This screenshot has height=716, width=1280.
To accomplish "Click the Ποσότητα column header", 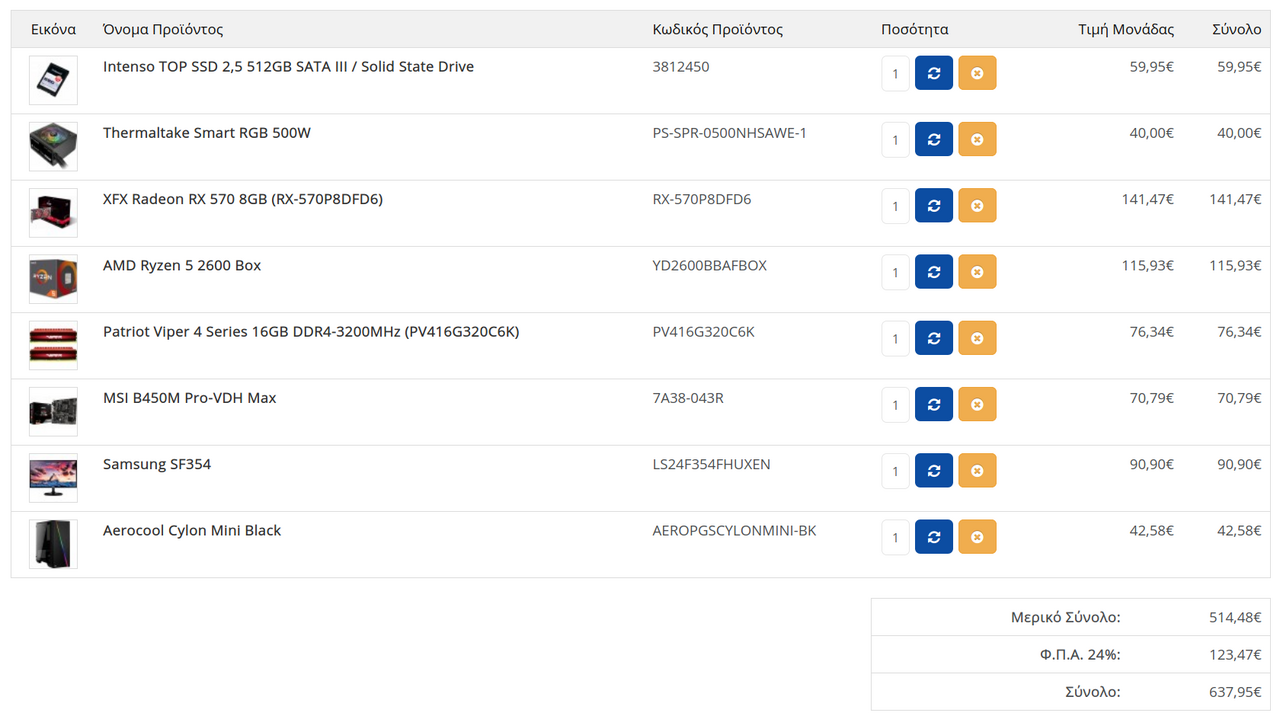I will pyautogui.click(x=915, y=30).
